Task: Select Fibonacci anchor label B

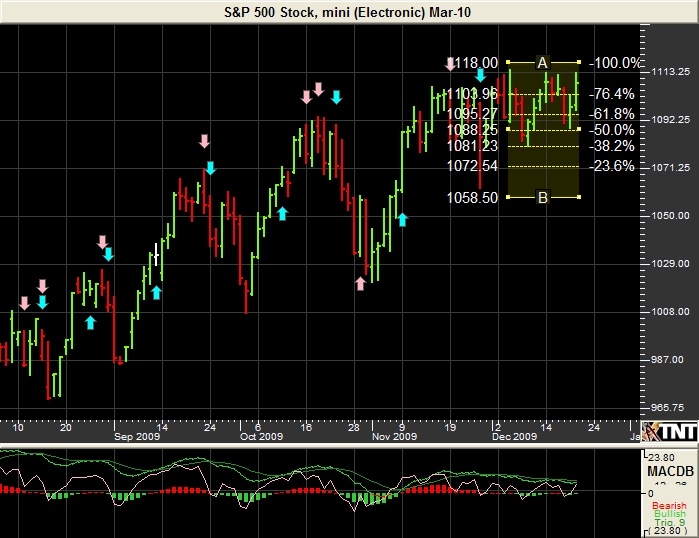Action: [543, 197]
